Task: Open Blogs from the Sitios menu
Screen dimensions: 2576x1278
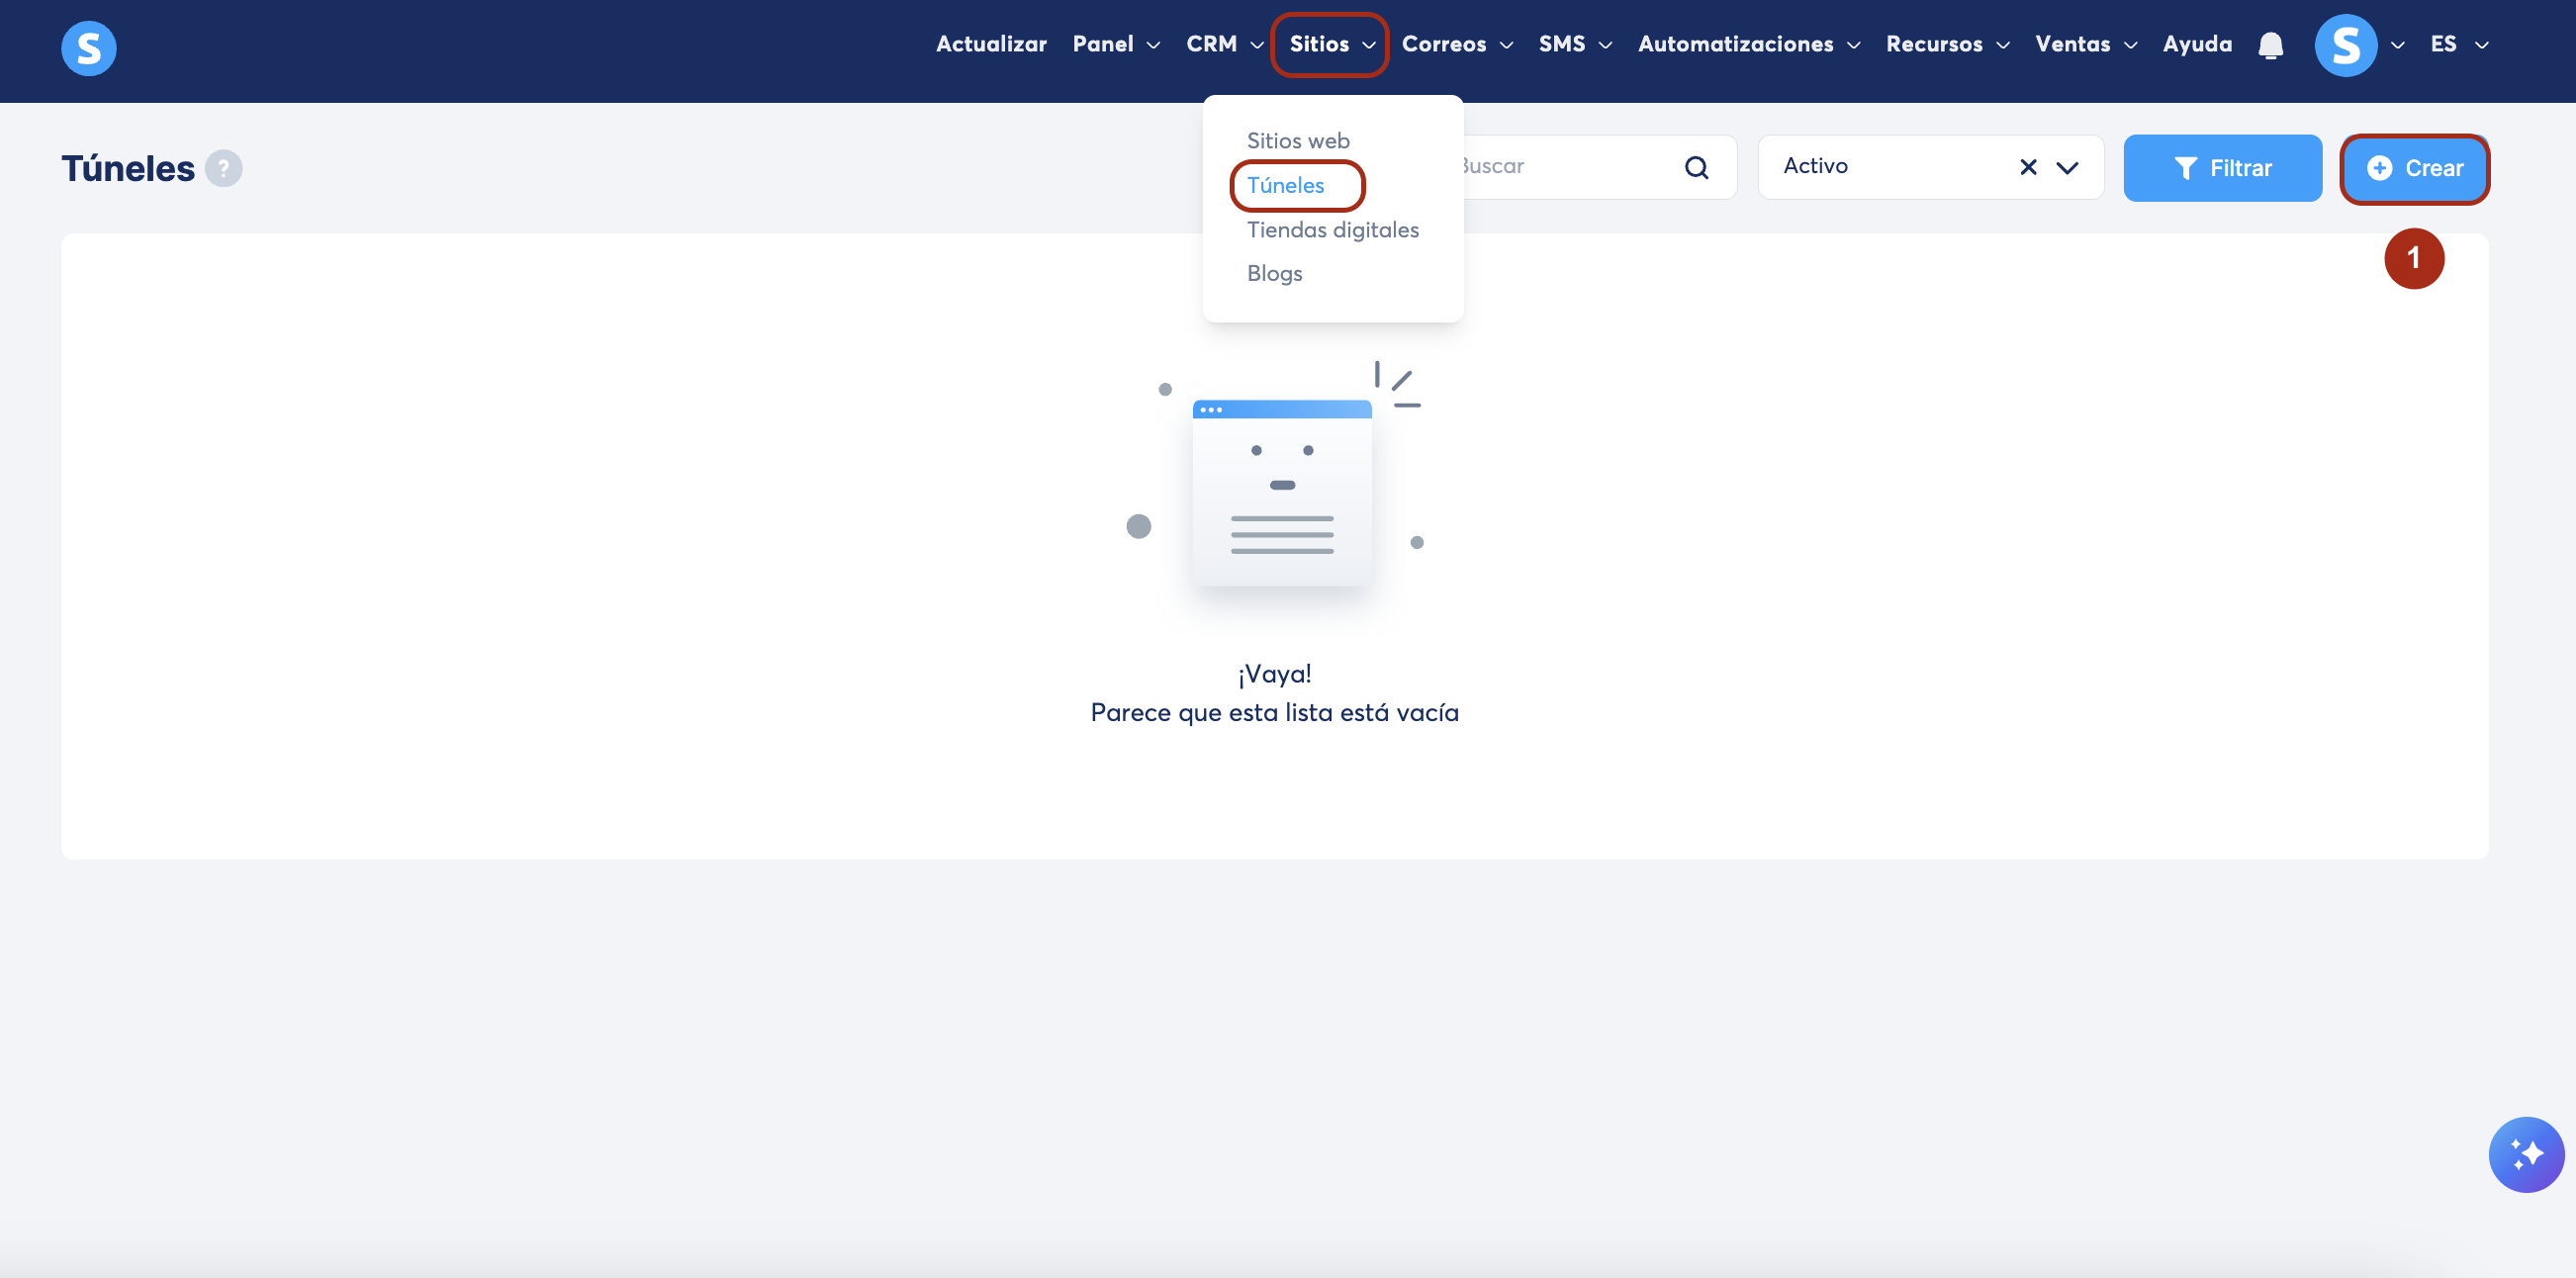Action: click(x=1274, y=273)
